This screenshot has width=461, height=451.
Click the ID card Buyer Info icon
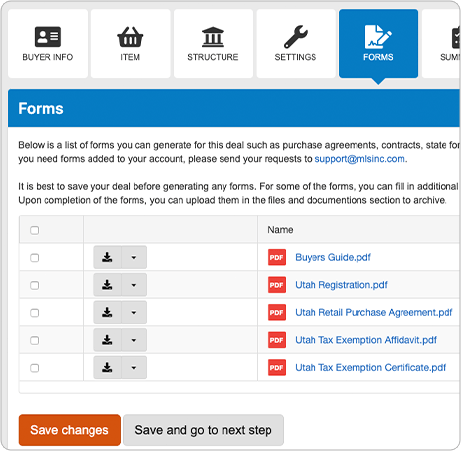coord(48,37)
